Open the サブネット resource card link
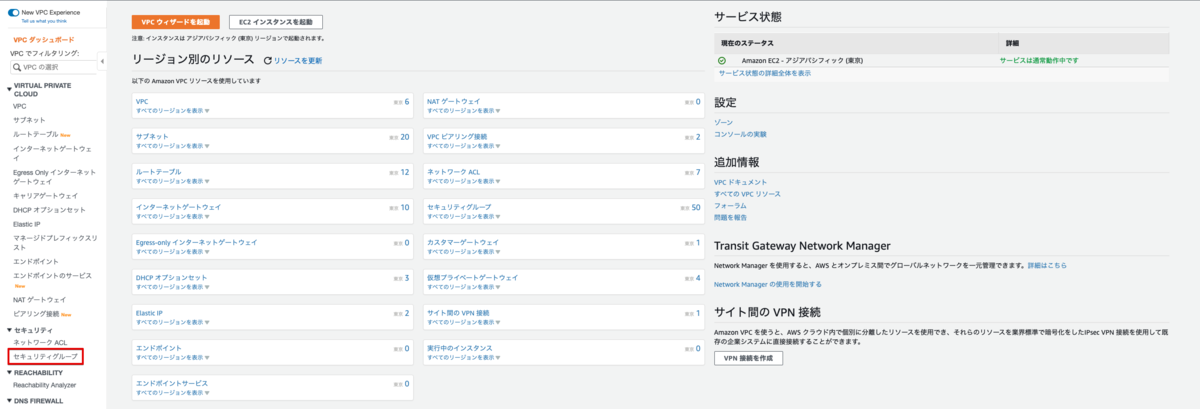This screenshot has width=1200, height=409. tap(152, 136)
